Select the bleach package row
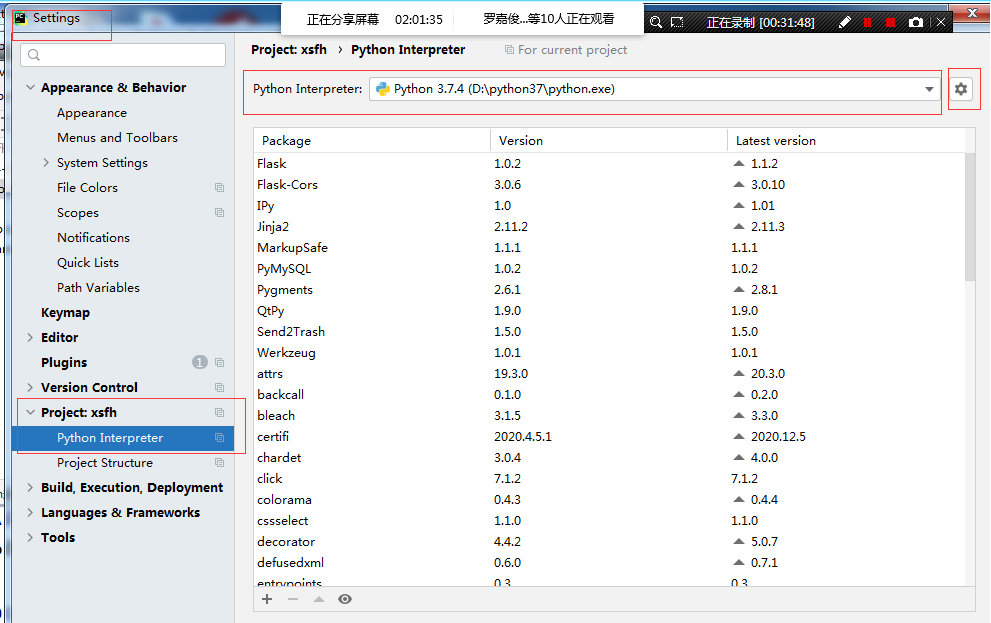991x623 pixels. (x=610, y=415)
